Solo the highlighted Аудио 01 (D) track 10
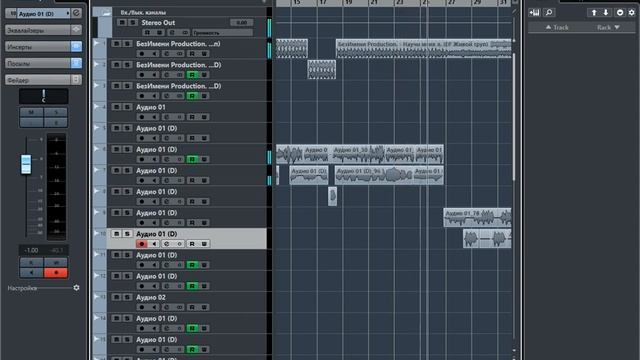This screenshot has width=640, height=360. click(127, 234)
